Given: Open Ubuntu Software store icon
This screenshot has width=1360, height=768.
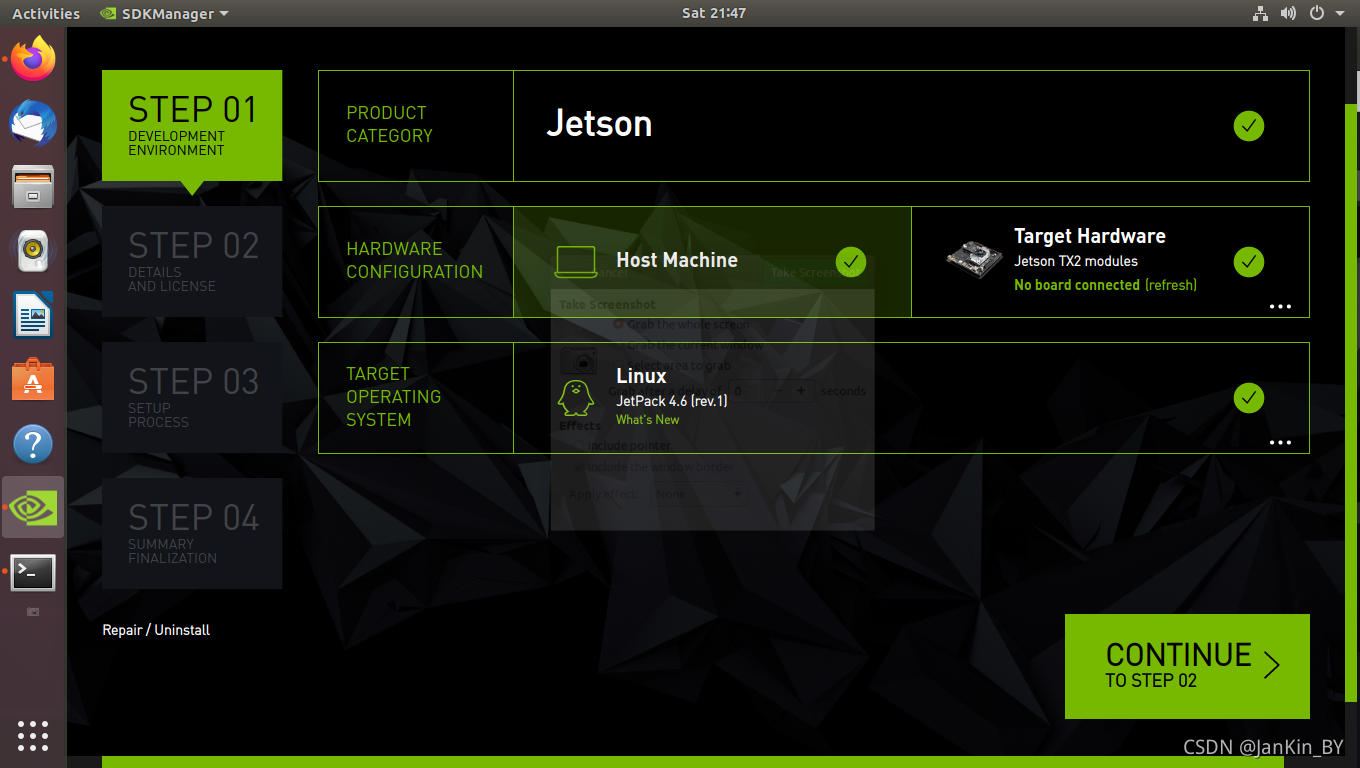Looking at the screenshot, I should [33, 380].
